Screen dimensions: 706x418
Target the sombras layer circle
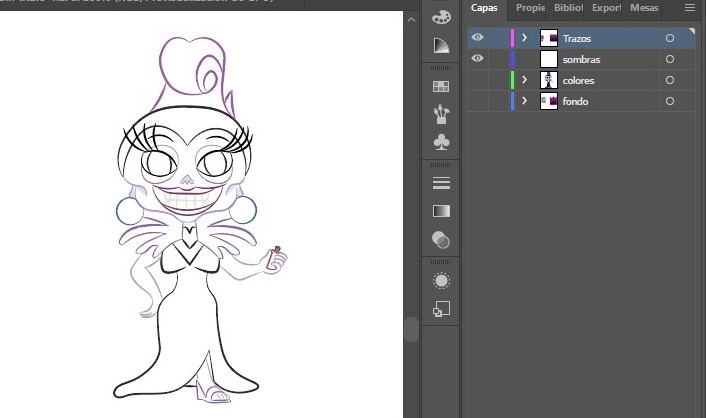click(x=670, y=59)
